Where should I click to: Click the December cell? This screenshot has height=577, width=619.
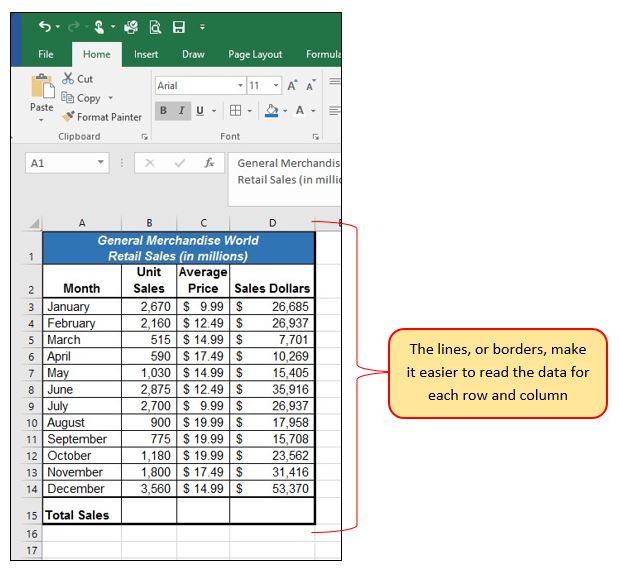pyautogui.click(x=82, y=489)
